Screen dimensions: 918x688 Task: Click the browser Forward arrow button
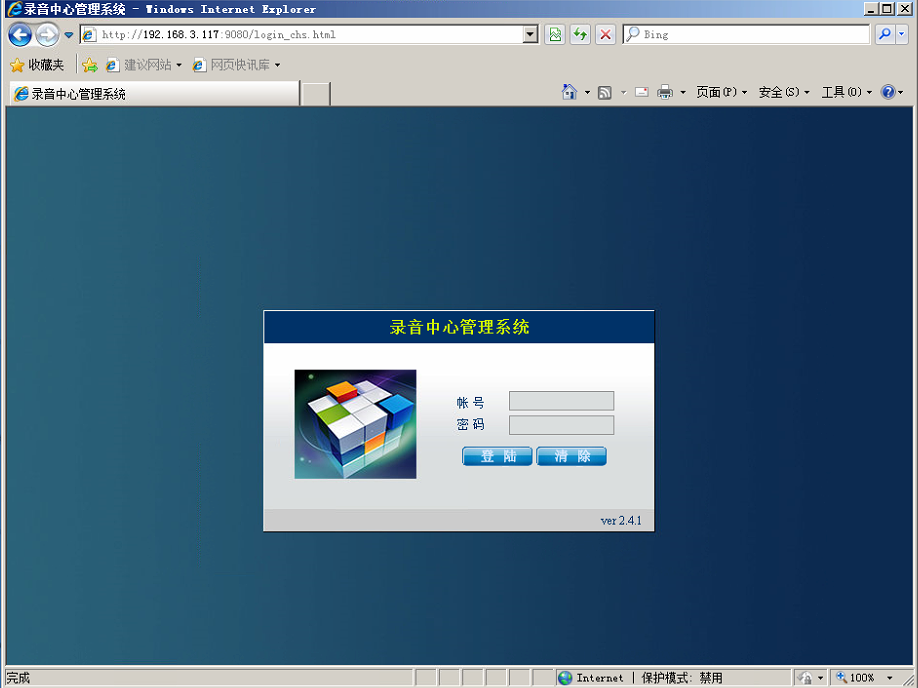pyautogui.click(x=47, y=35)
